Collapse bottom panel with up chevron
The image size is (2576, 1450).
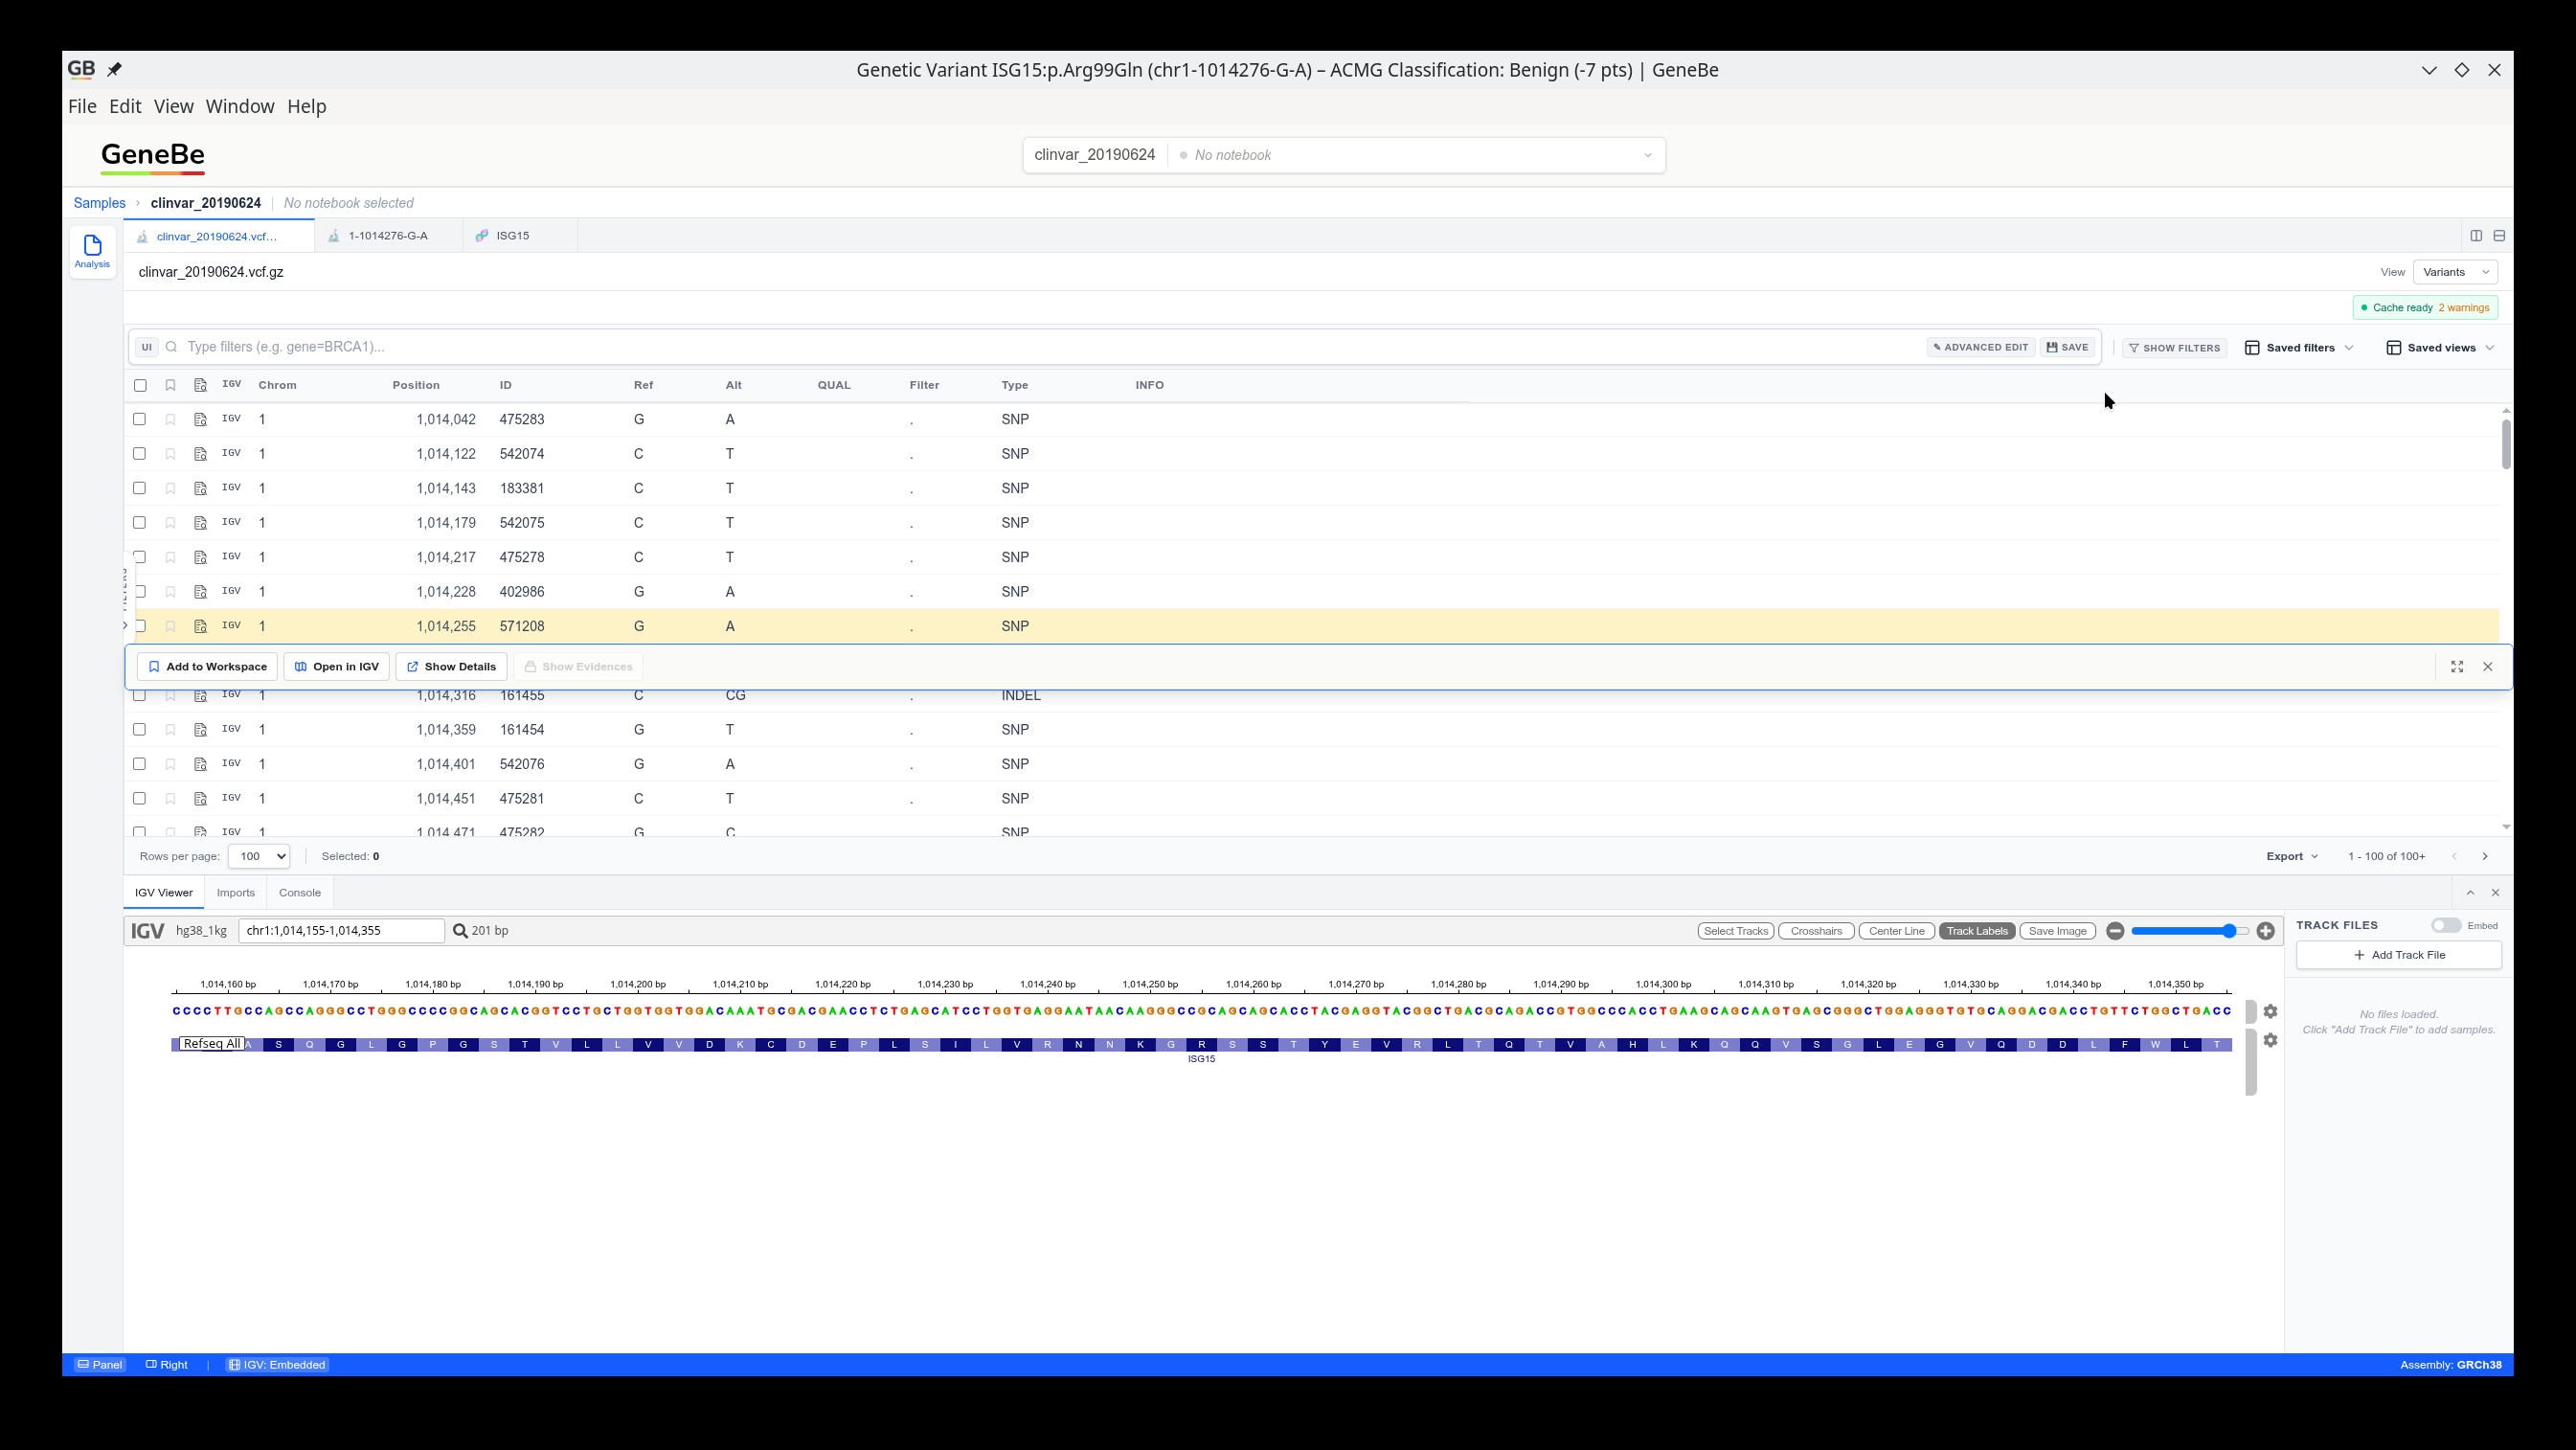2470,893
